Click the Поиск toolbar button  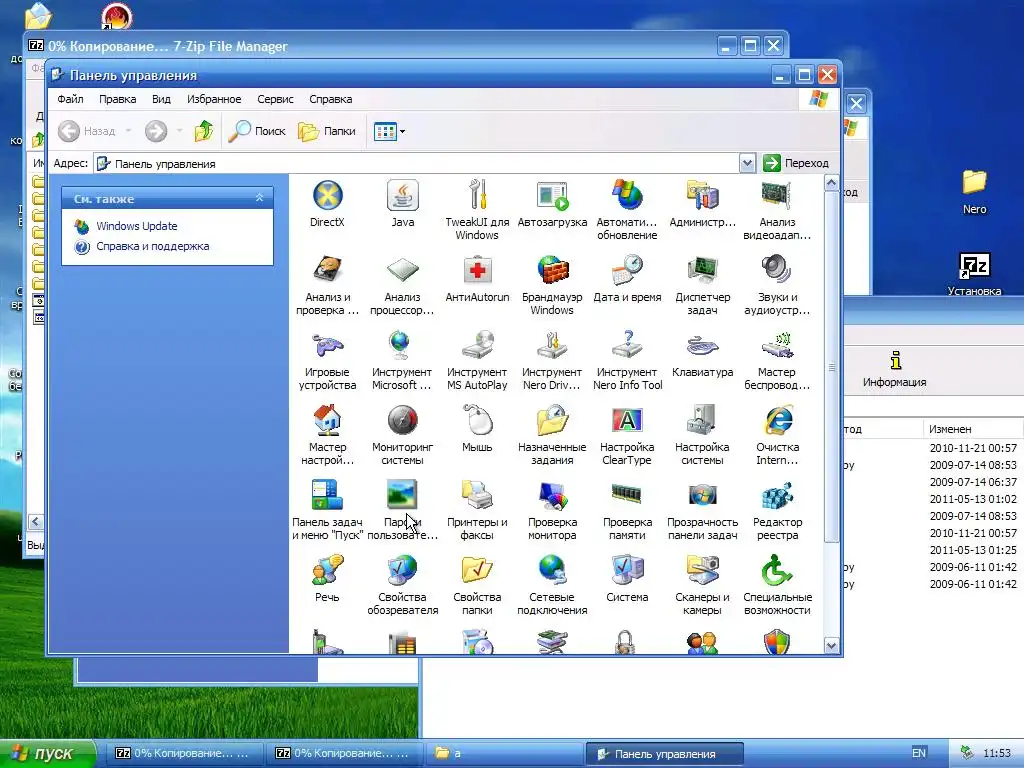point(257,131)
